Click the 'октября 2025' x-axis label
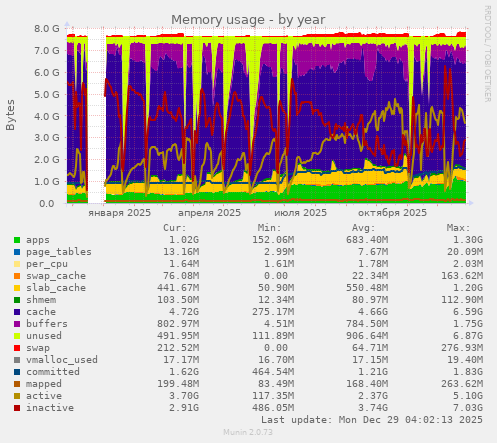 tap(392, 213)
